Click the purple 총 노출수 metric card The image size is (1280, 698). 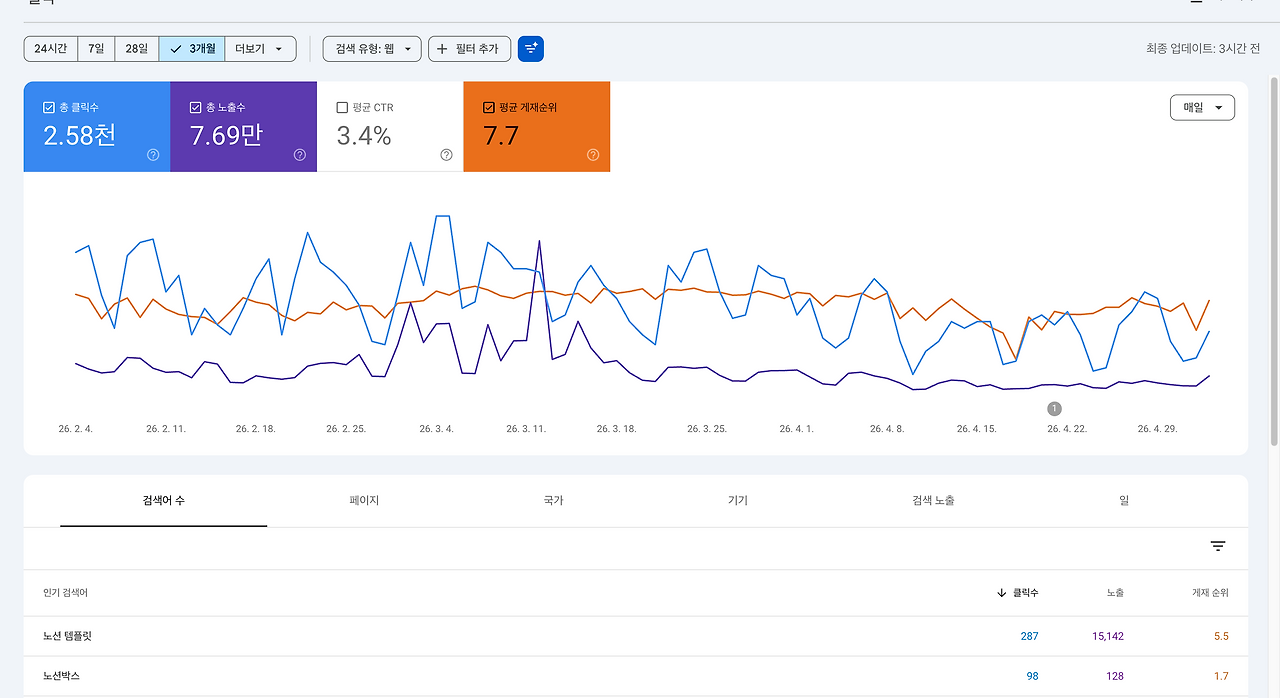point(243,127)
